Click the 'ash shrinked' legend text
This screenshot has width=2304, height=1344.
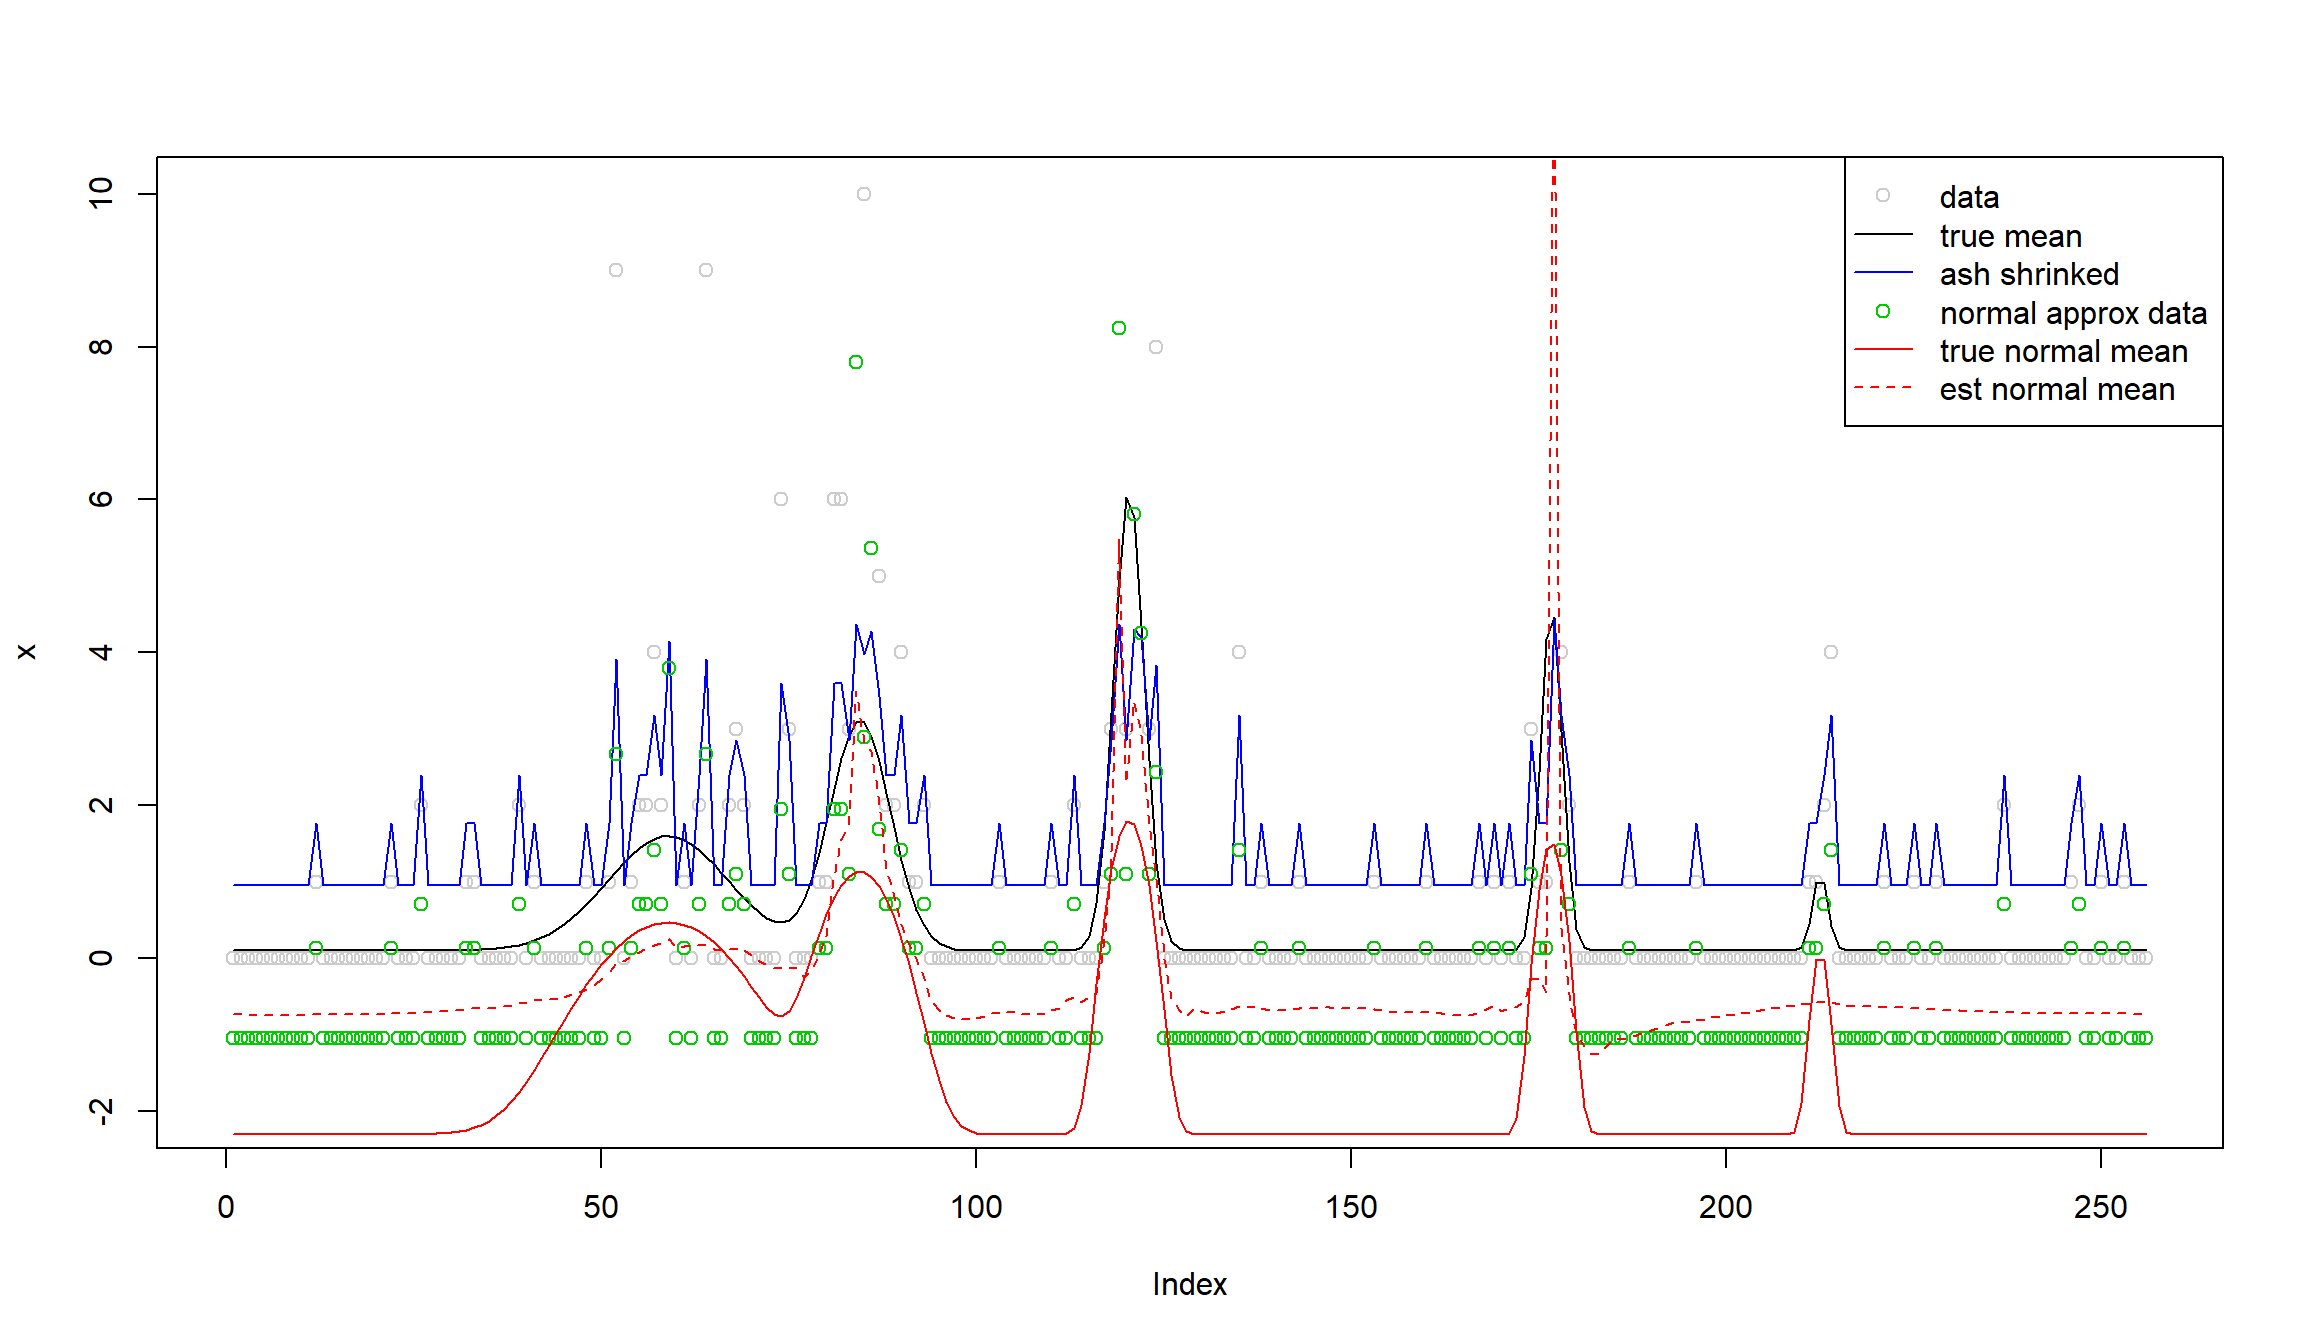point(2029,274)
